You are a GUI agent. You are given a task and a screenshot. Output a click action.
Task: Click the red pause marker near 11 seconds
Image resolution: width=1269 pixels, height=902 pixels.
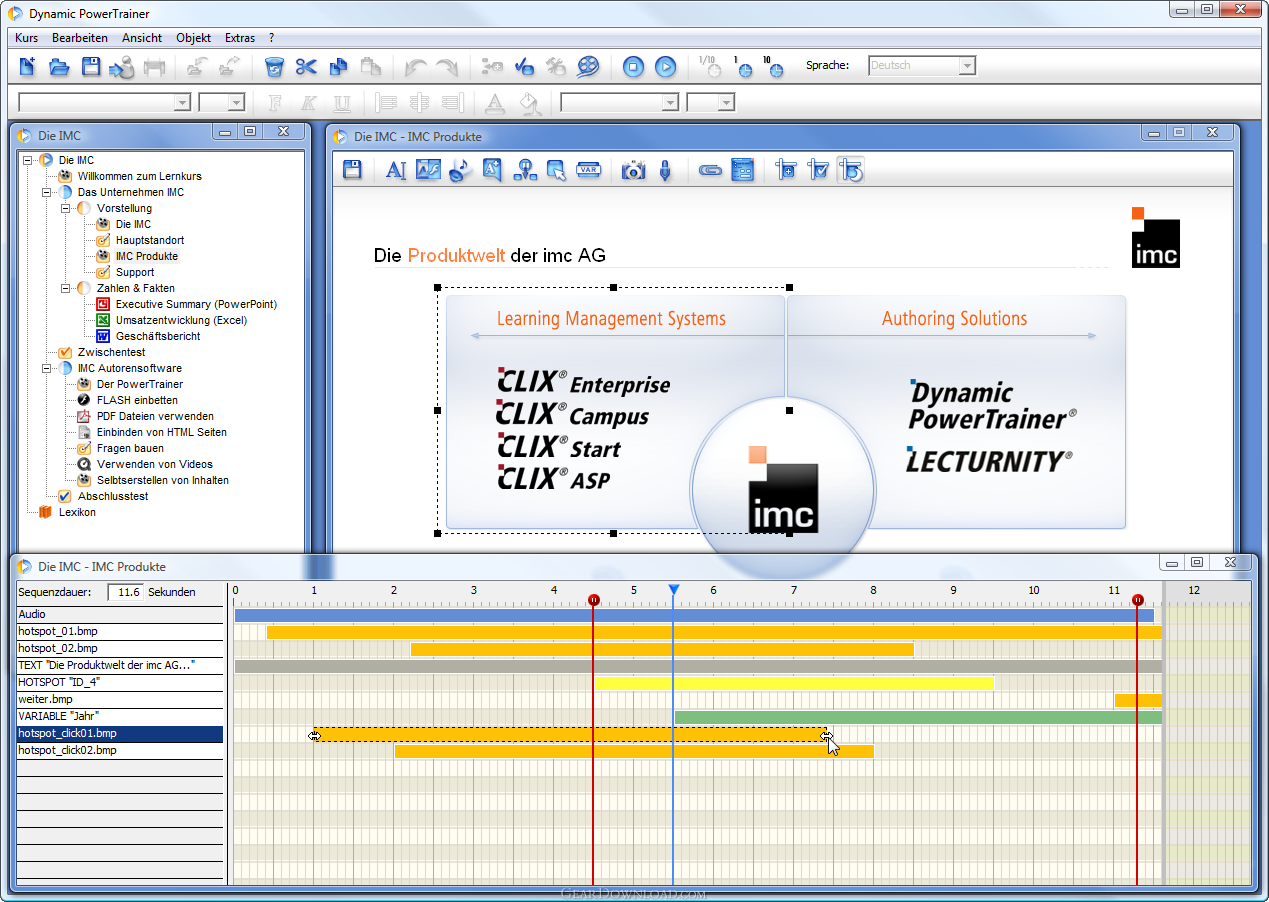click(1137, 600)
